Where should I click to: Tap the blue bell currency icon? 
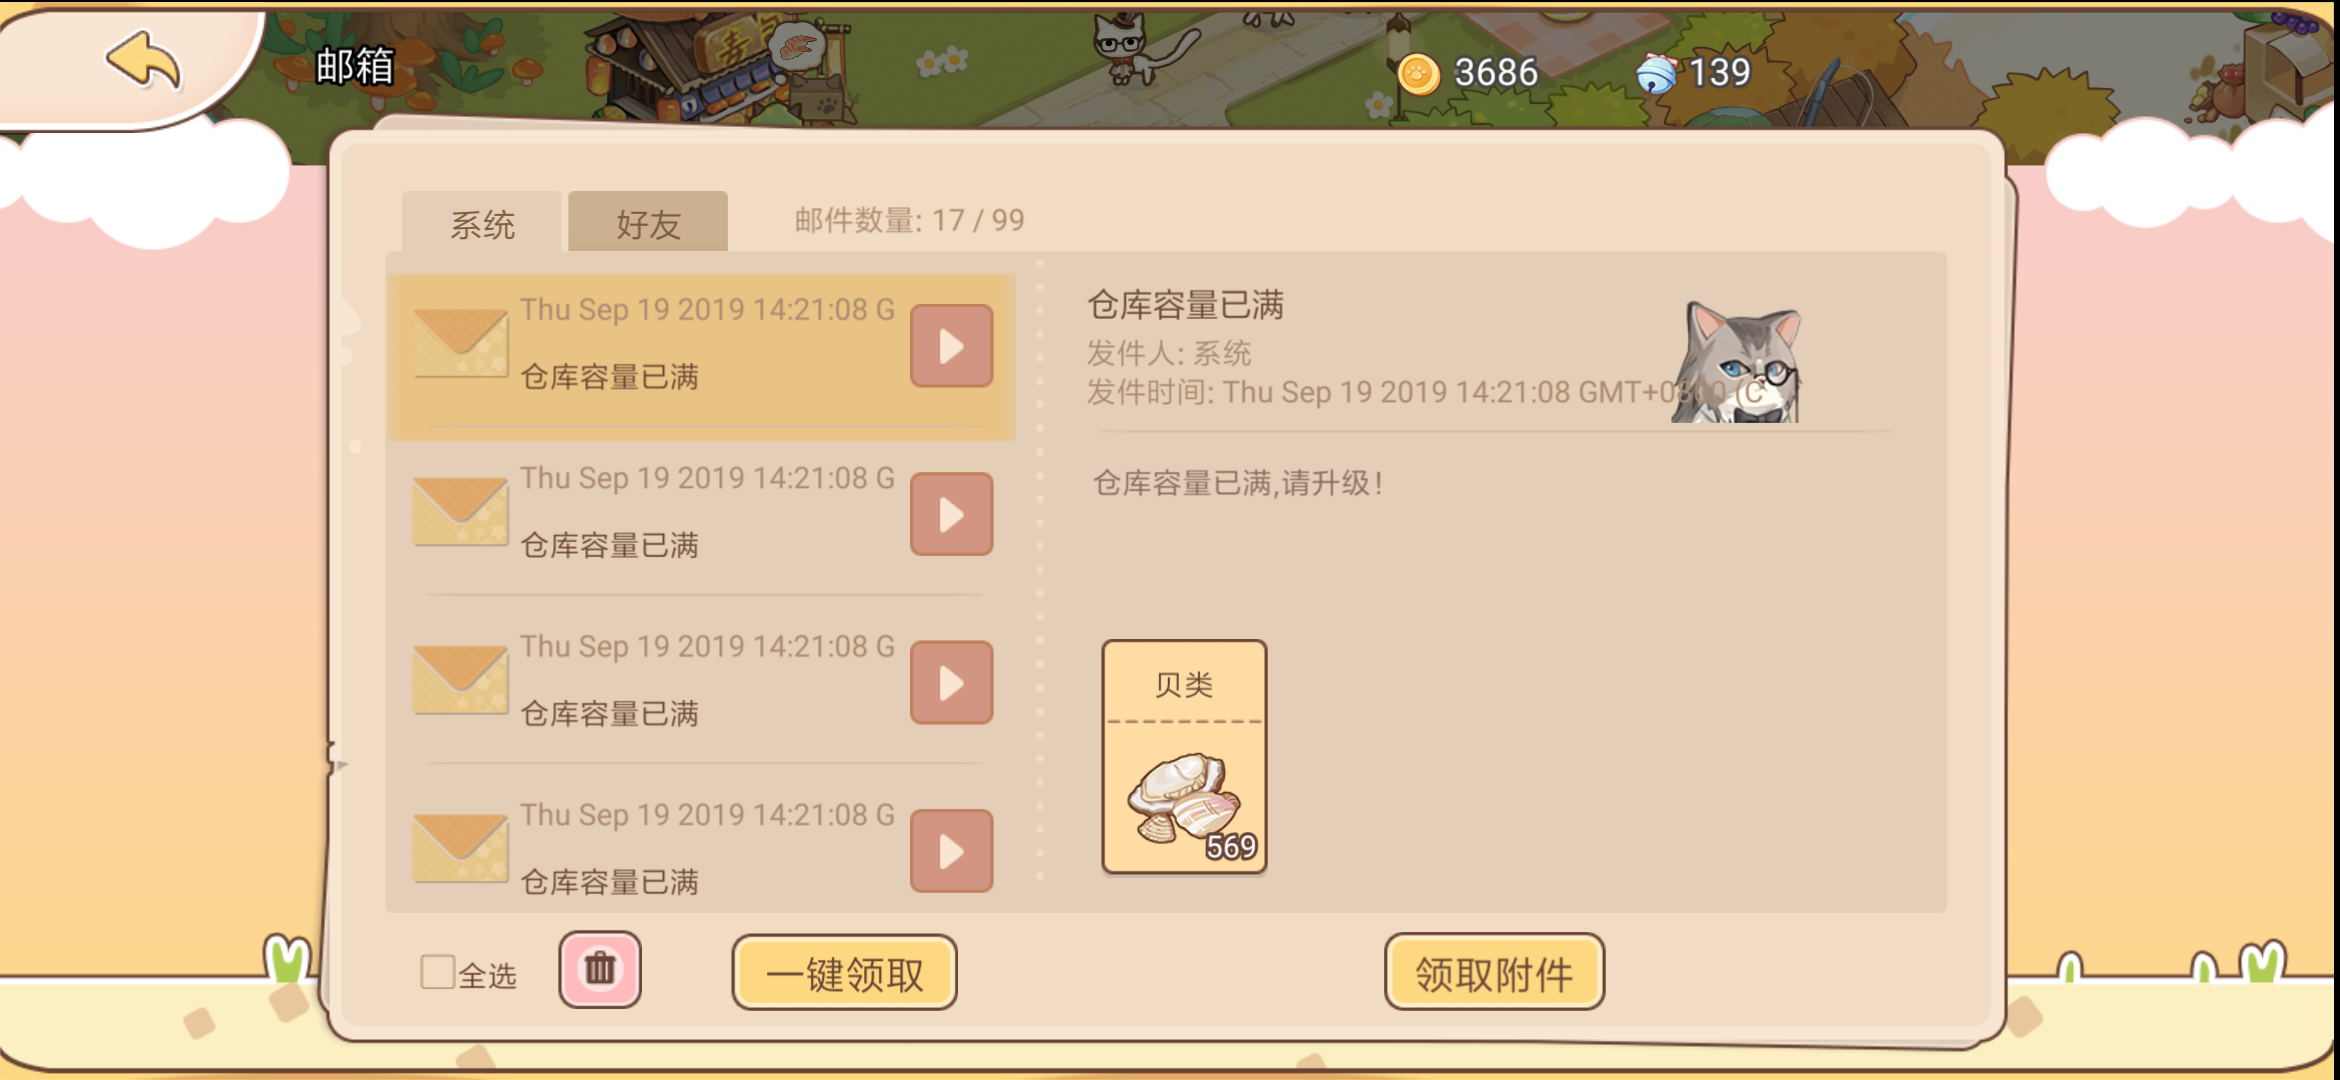pyautogui.click(x=1656, y=73)
